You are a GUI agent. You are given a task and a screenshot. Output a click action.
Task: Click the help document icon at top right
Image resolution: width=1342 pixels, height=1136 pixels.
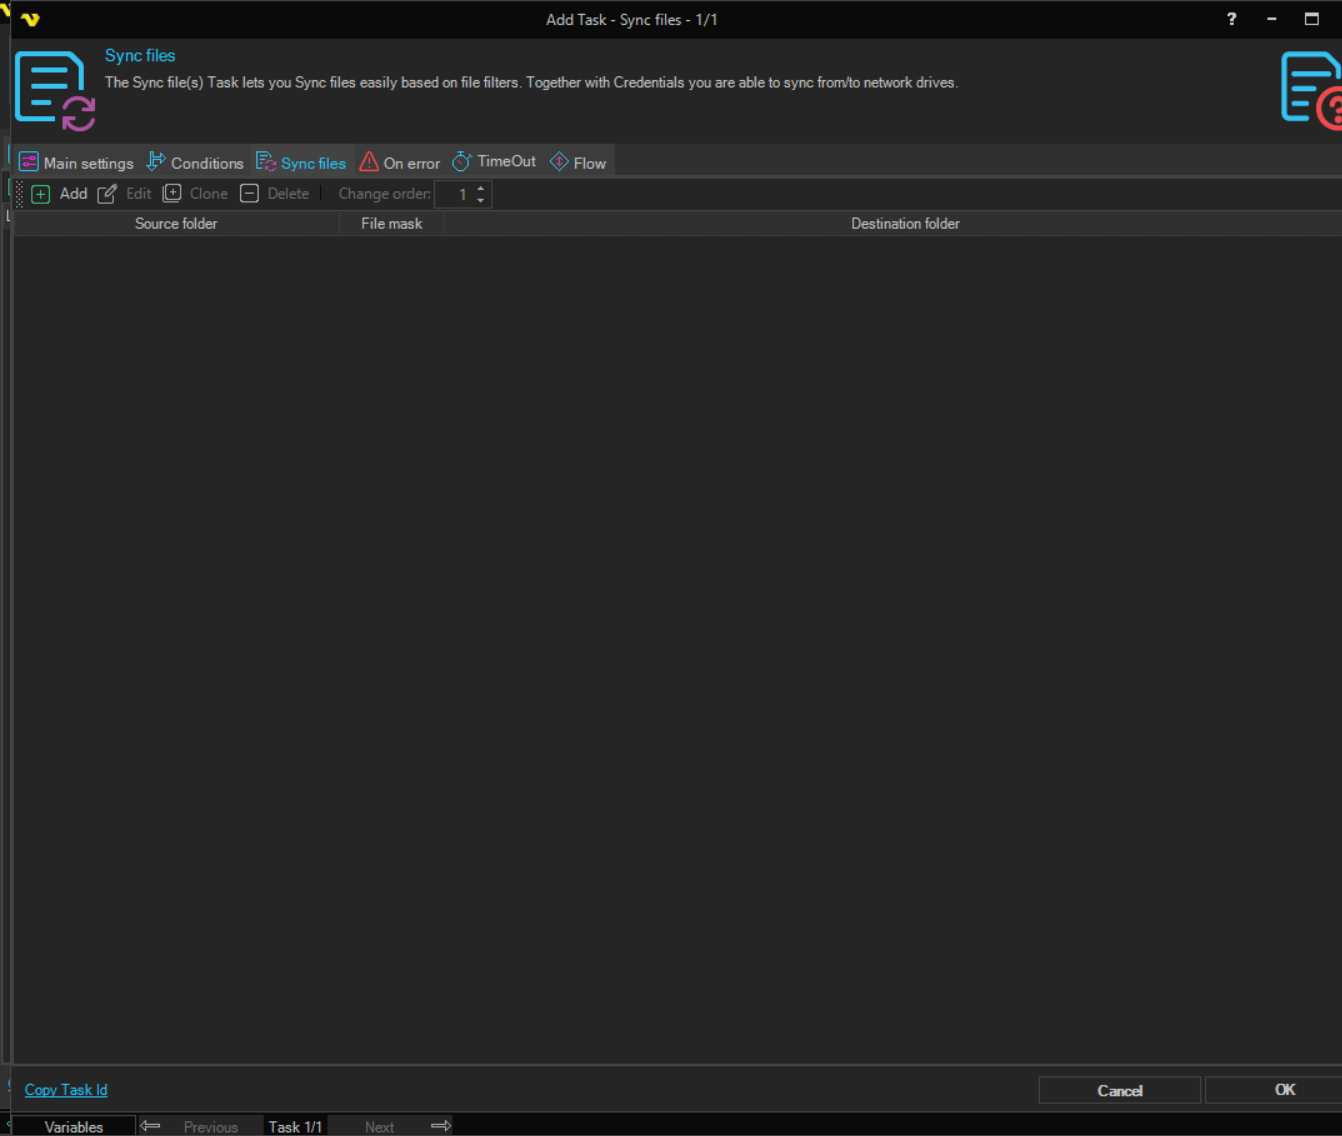pyautogui.click(x=1311, y=90)
